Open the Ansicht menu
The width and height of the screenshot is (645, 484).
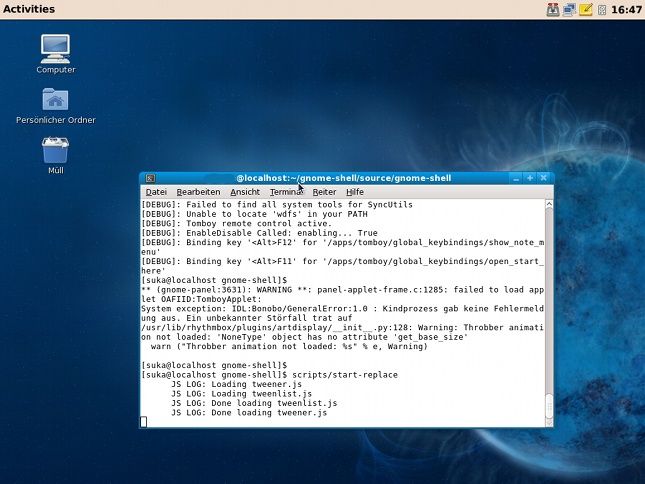245,192
